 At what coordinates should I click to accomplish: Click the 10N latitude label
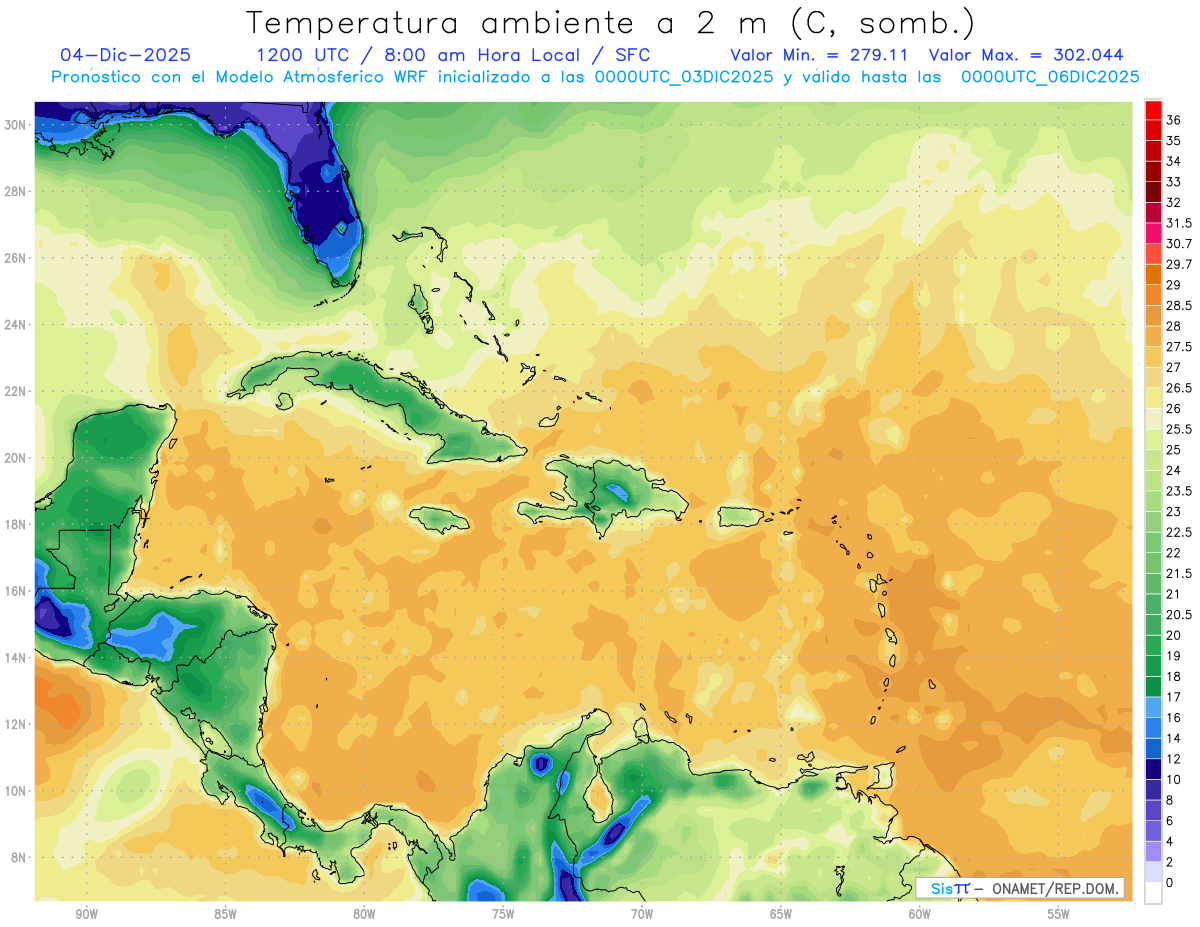[17, 791]
